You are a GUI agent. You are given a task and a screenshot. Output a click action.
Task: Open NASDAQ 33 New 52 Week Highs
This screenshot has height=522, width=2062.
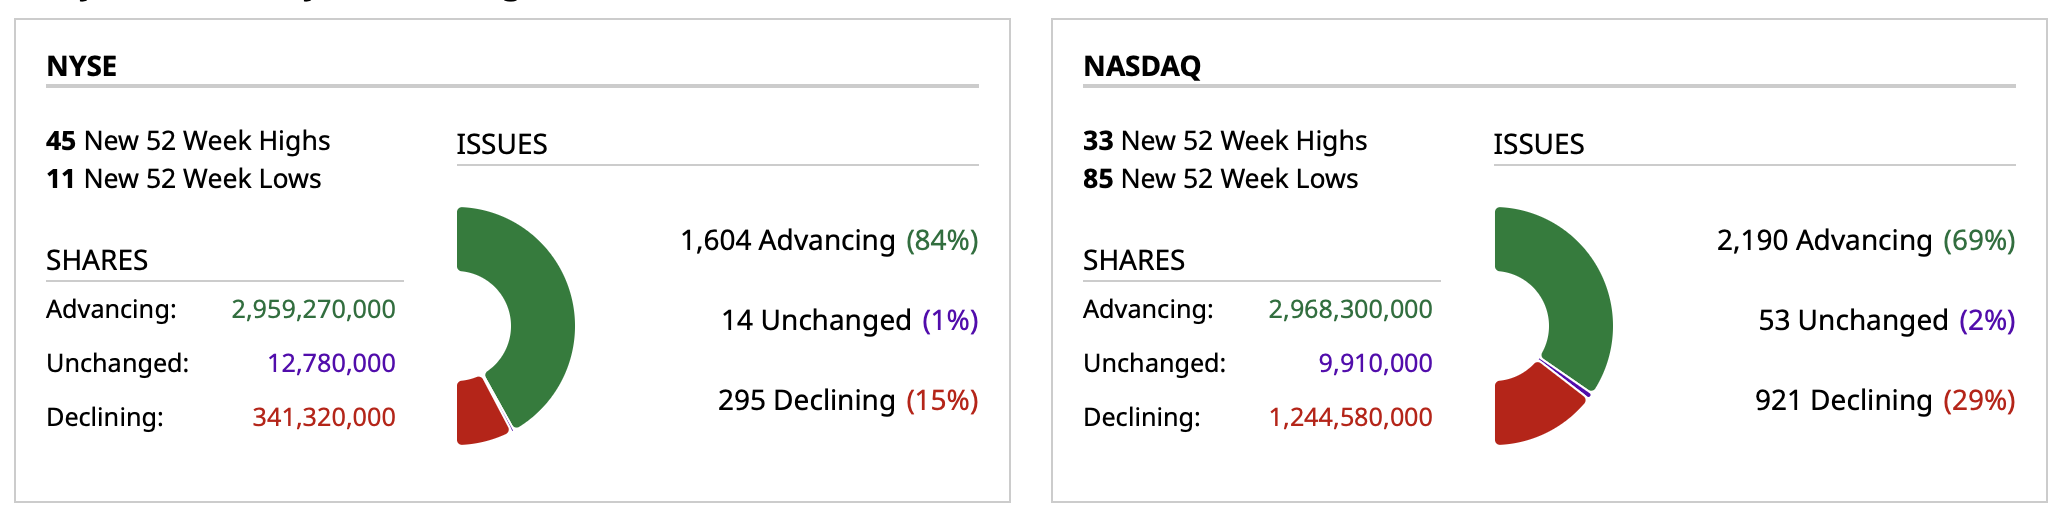tap(1225, 141)
